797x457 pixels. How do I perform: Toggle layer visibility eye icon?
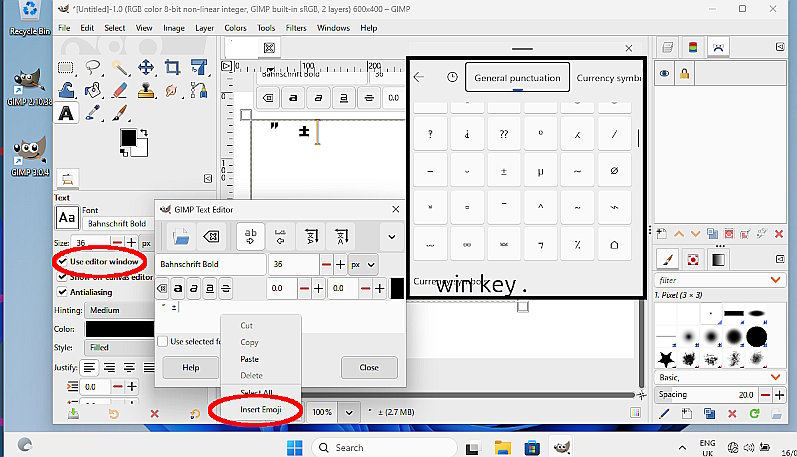pos(664,74)
